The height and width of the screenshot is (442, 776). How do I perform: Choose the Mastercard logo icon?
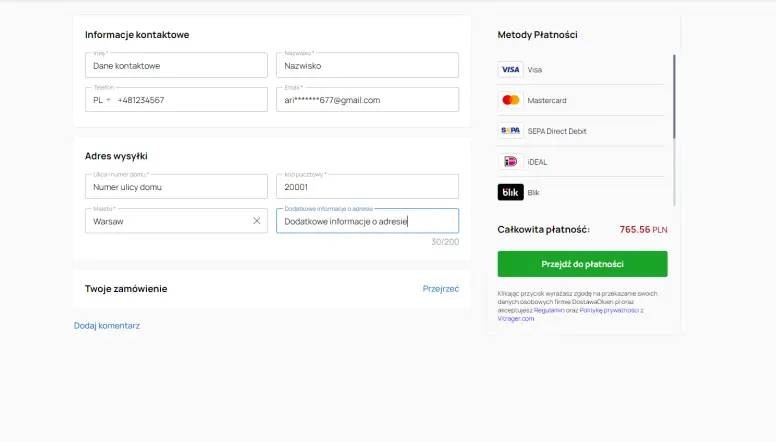(x=510, y=100)
